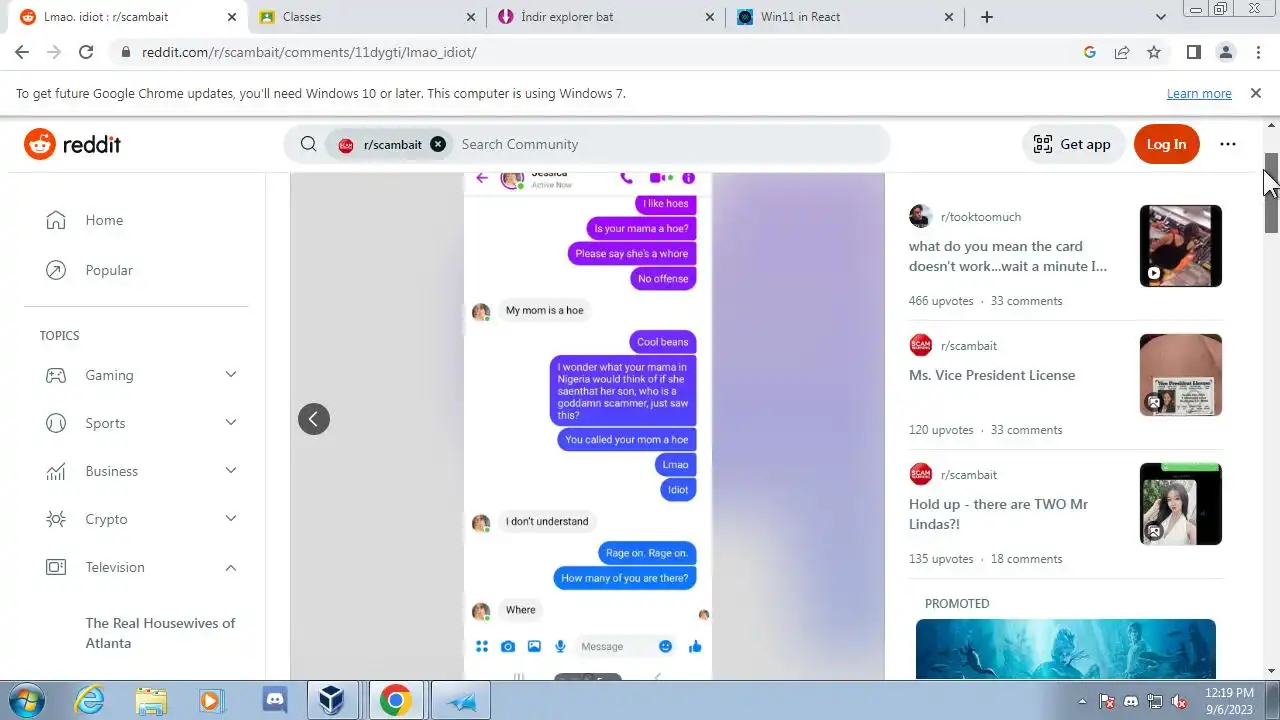Open the tab search dropdown
The image size is (1280, 720).
[x=1161, y=17]
